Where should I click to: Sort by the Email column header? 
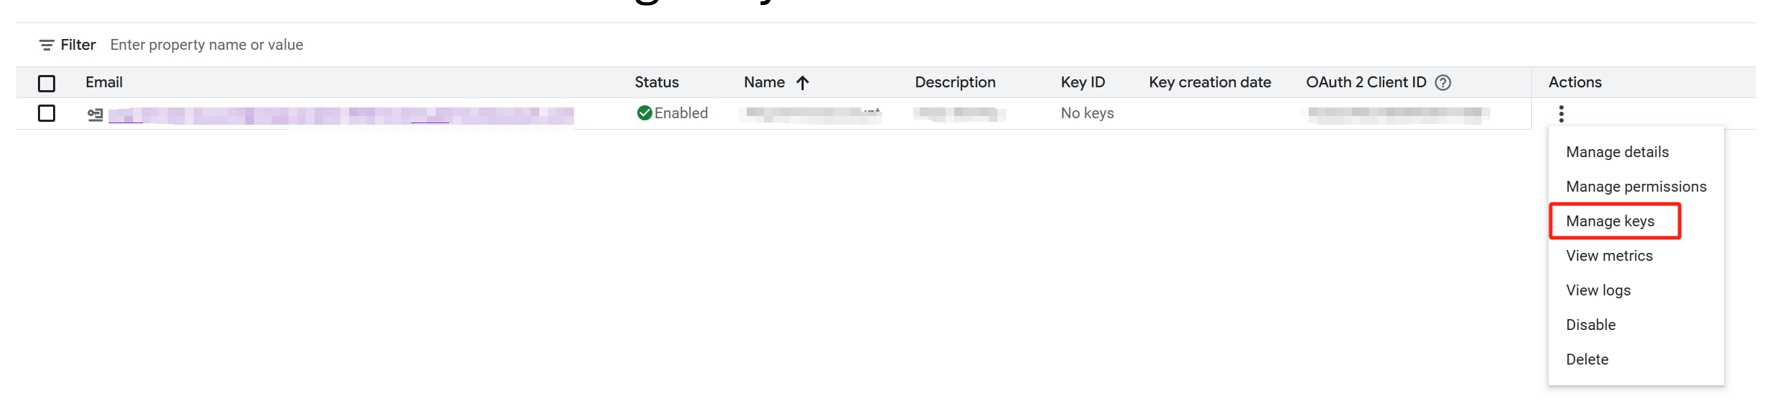(104, 82)
